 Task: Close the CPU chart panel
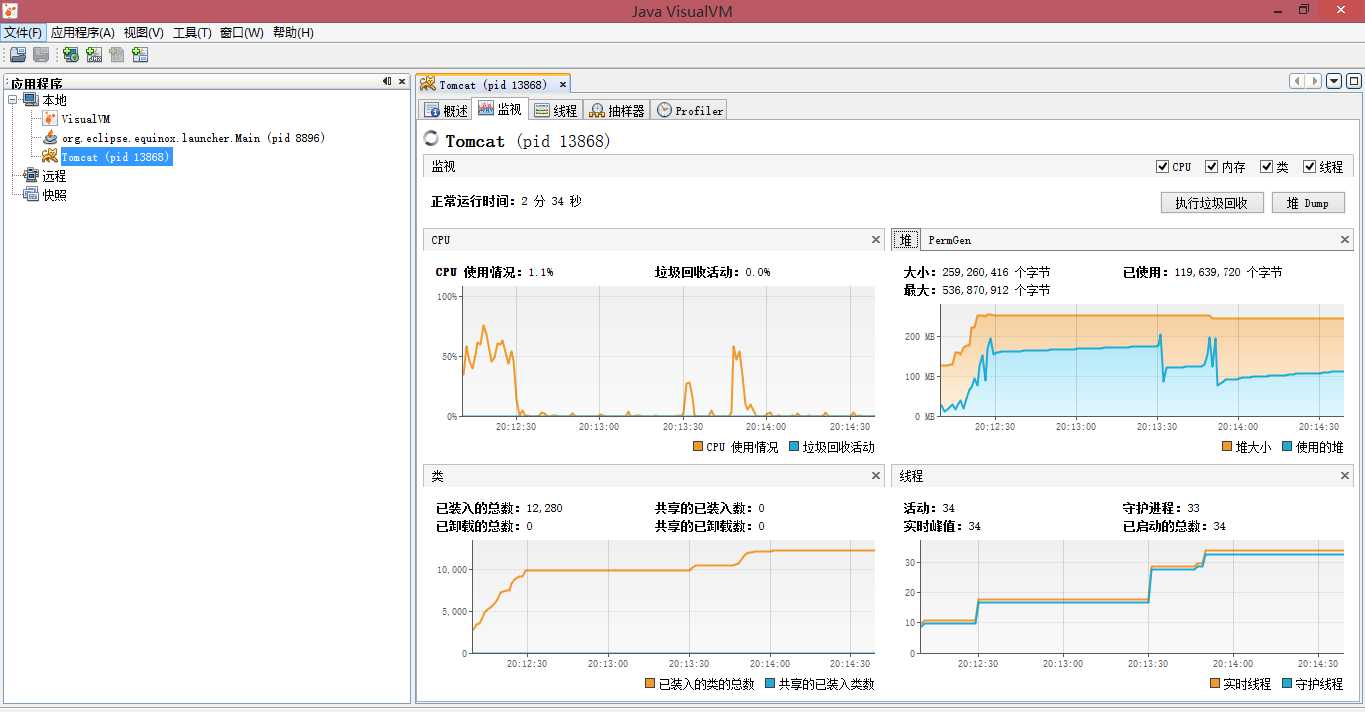tap(876, 240)
